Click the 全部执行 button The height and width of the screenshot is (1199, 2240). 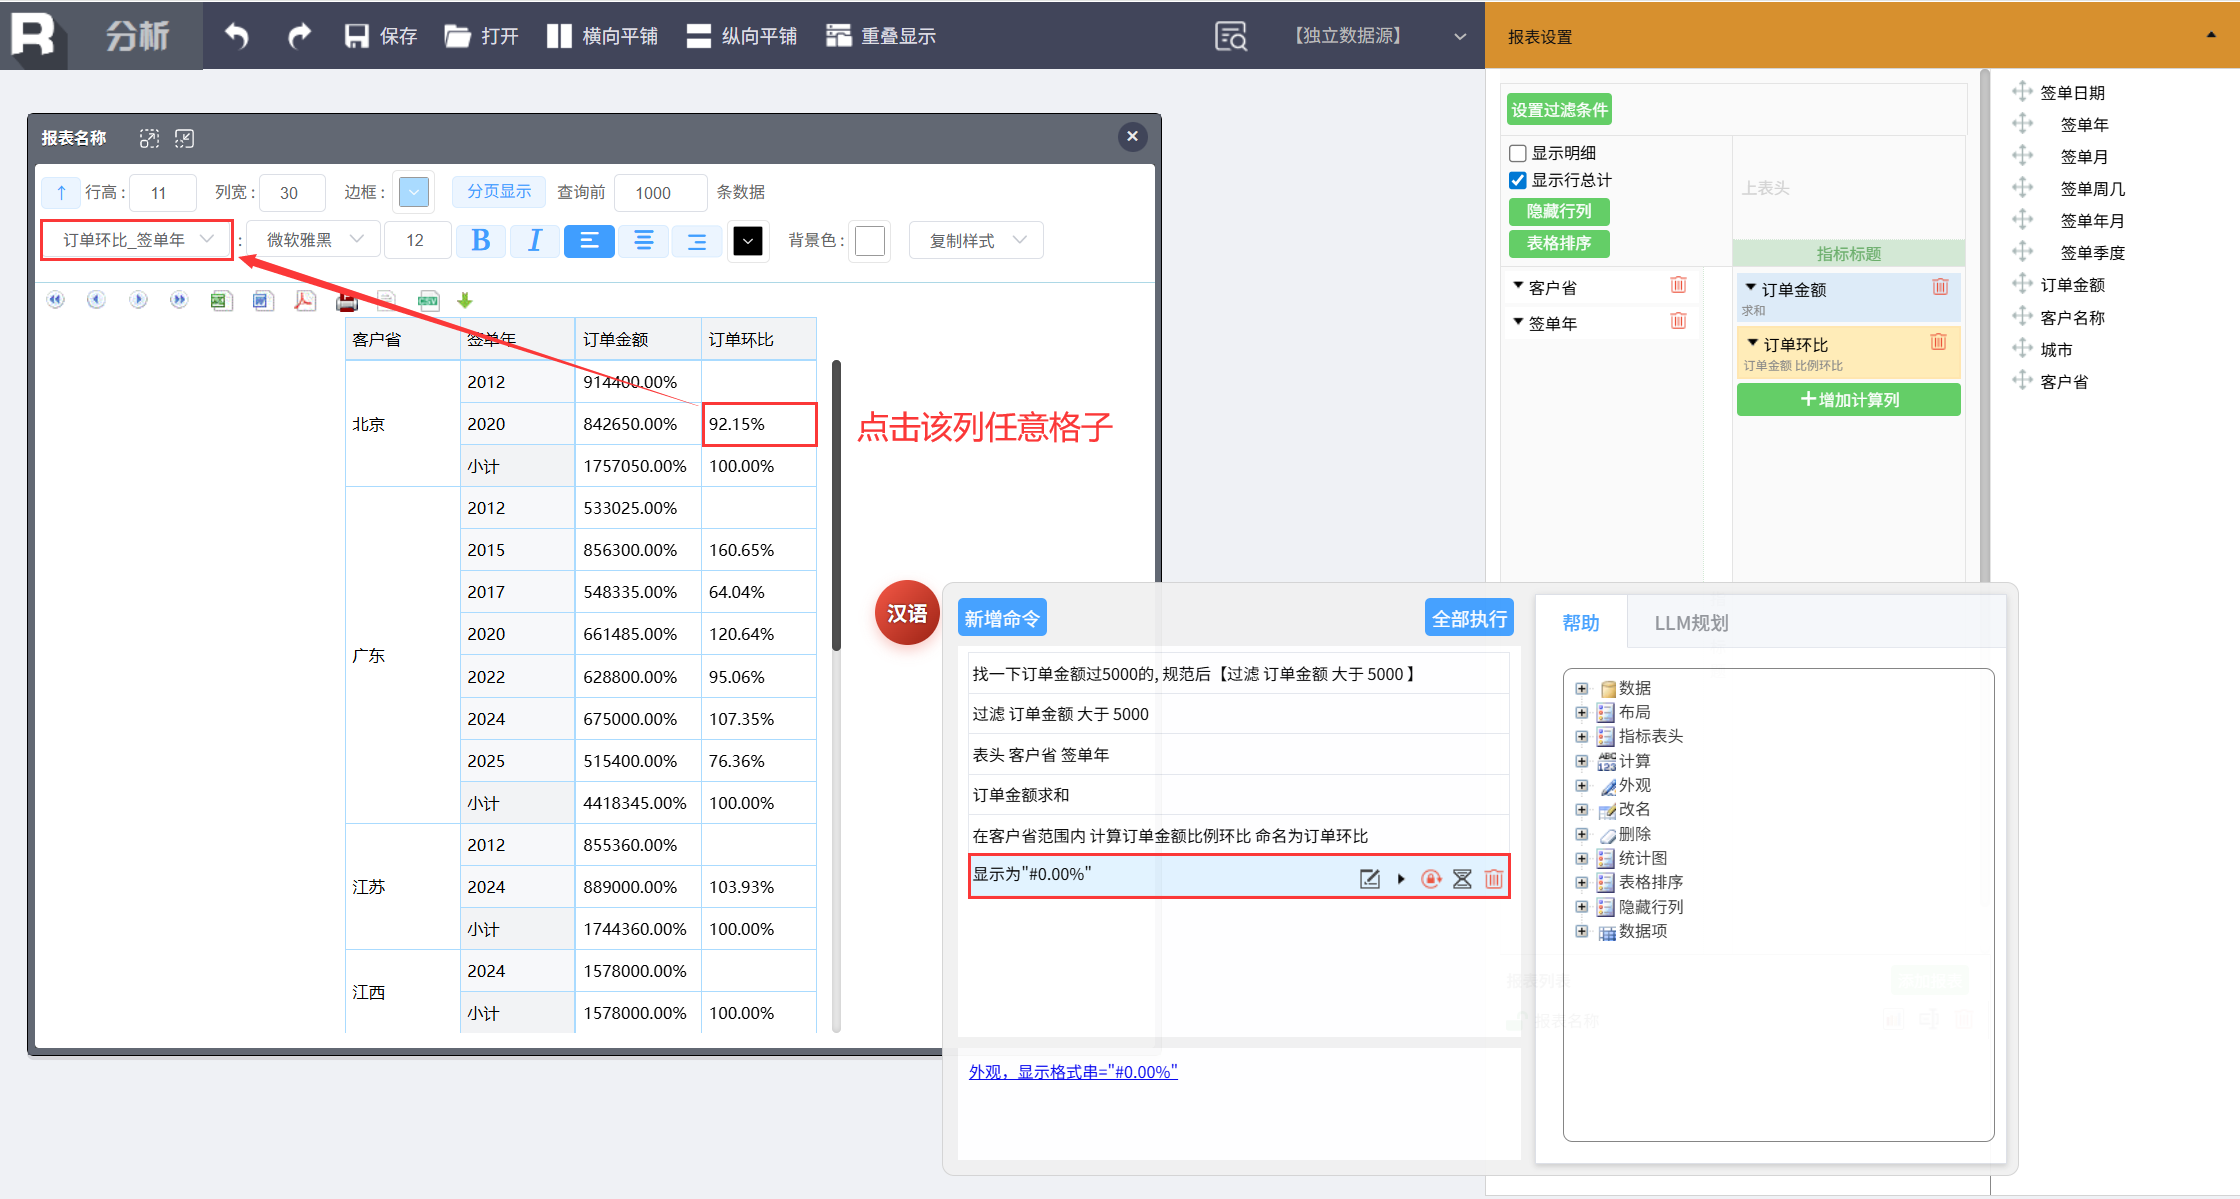(1469, 619)
